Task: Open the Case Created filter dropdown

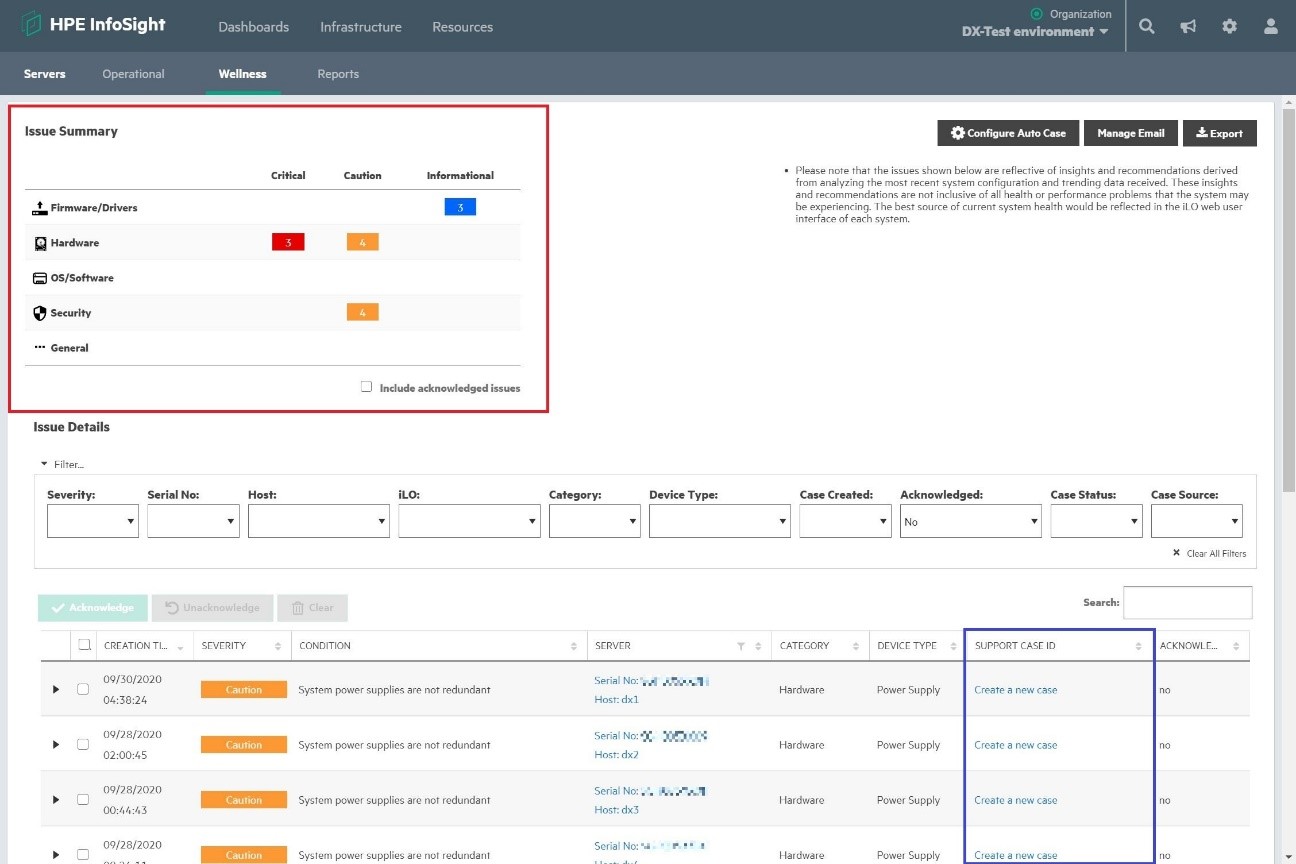Action: click(x=845, y=521)
